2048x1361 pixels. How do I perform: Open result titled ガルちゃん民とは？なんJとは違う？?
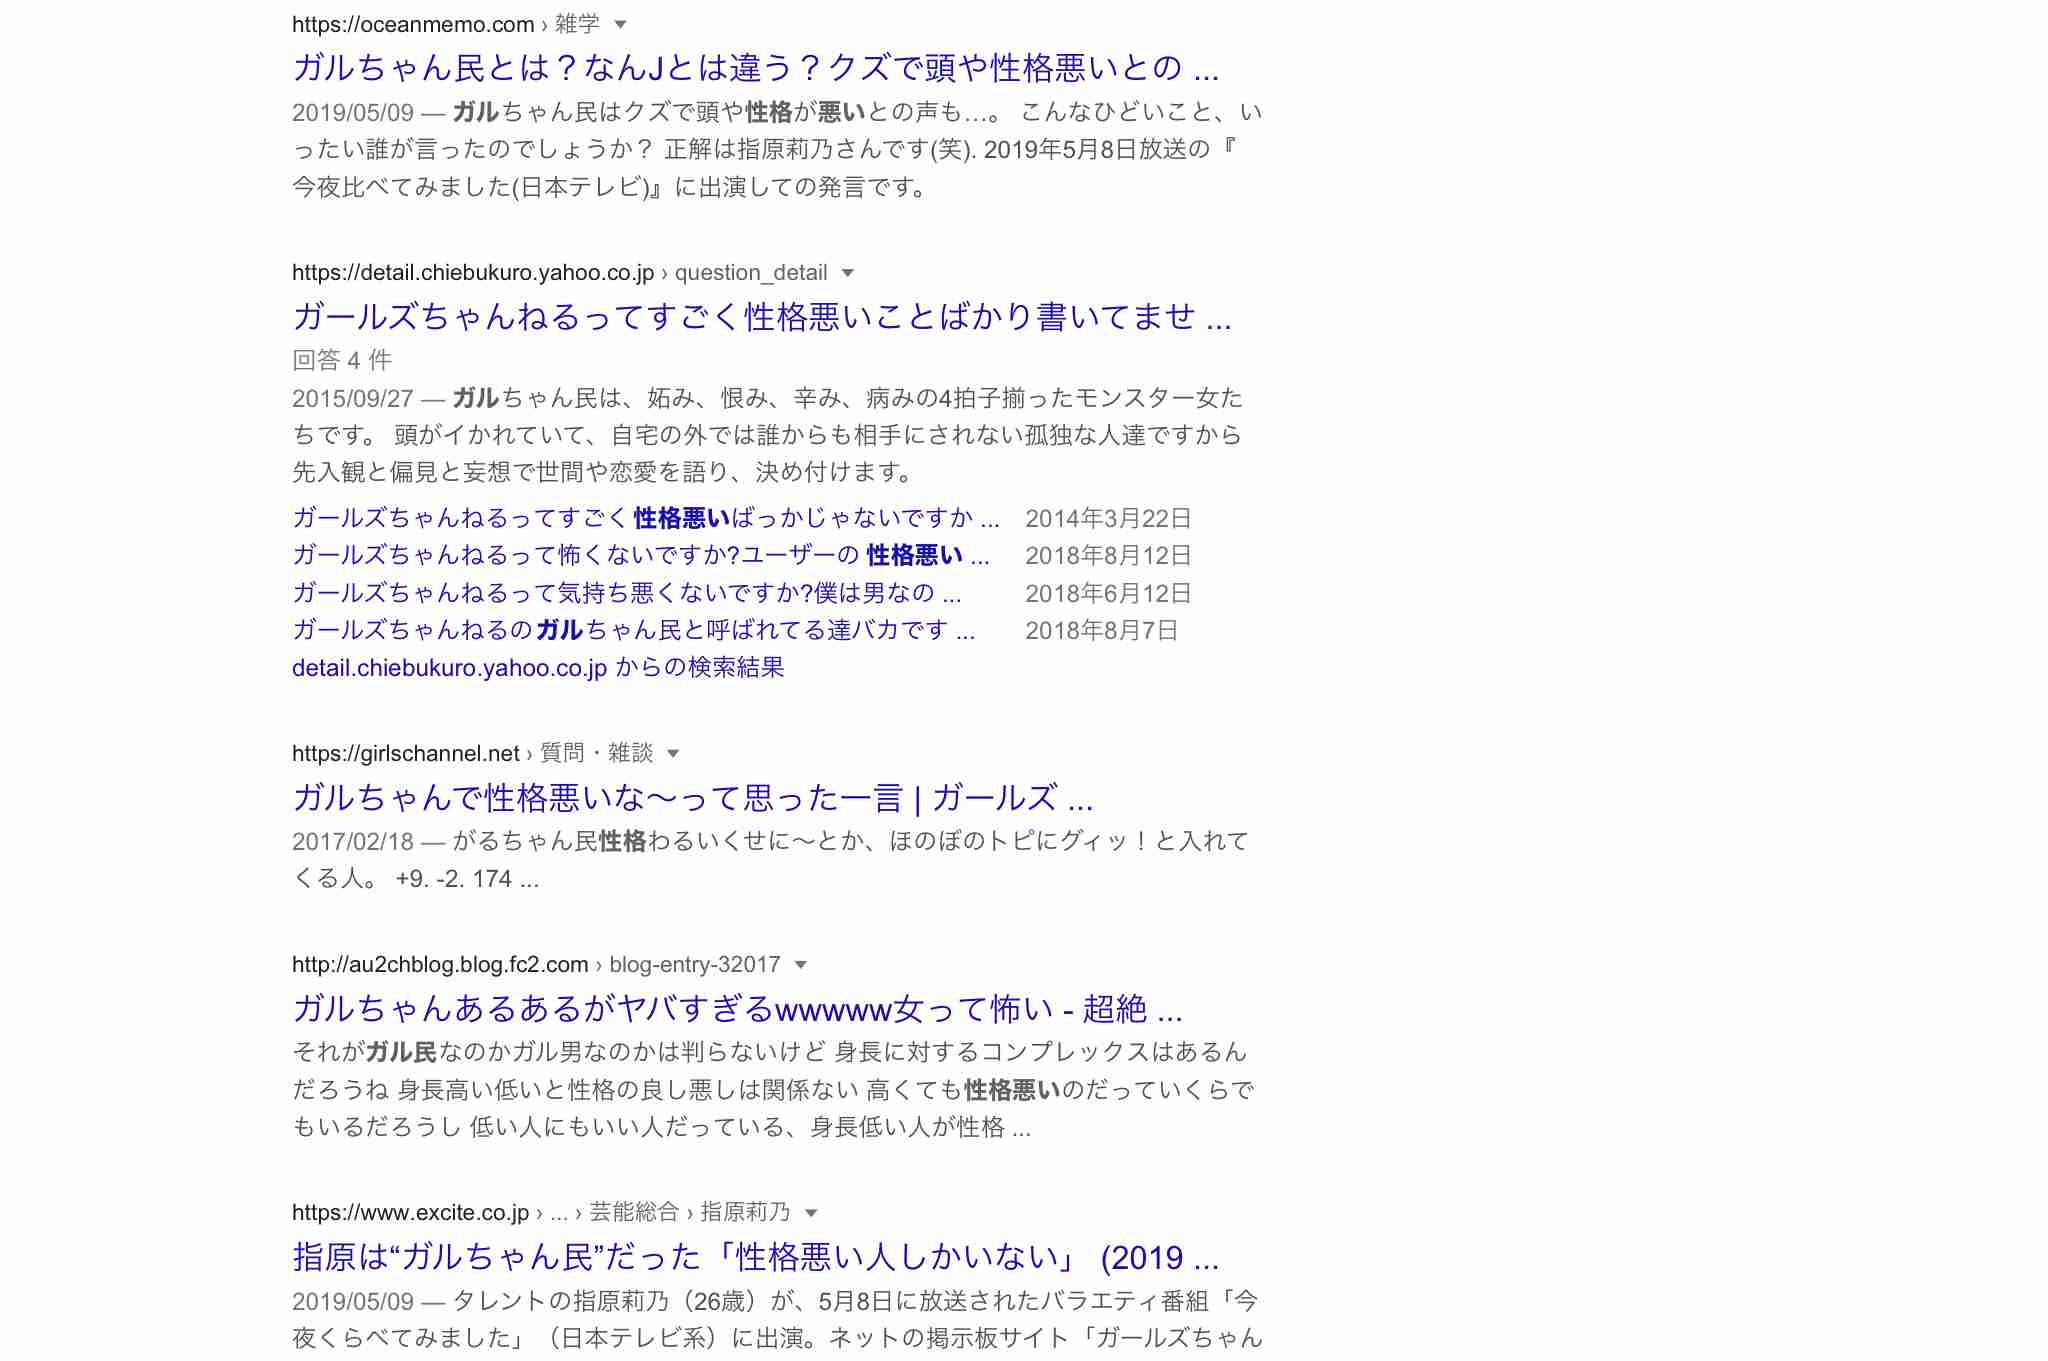(755, 68)
